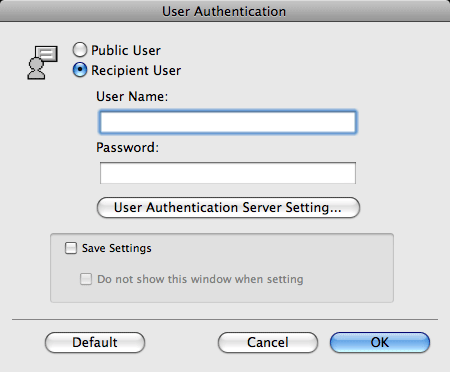
Task: Enable the Save Settings checkbox
Action: (71, 248)
